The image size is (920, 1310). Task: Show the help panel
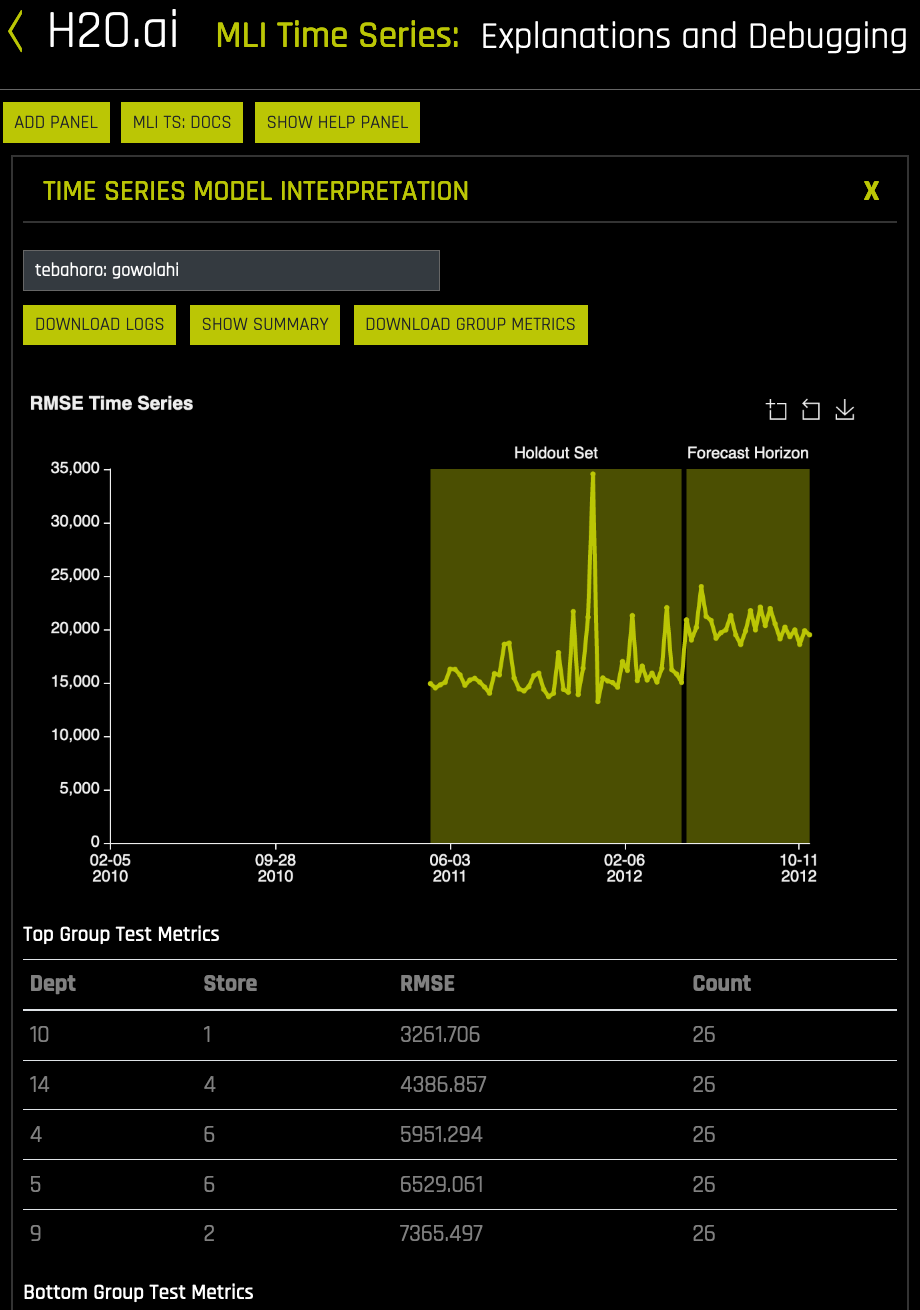[x=337, y=121]
